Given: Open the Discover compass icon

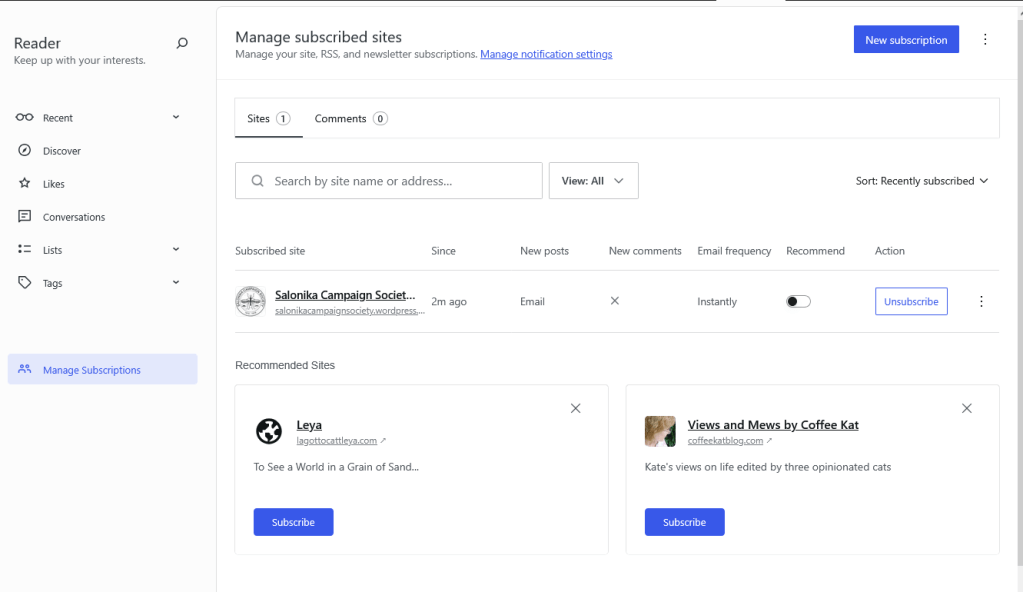Looking at the screenshot, I should [x=25, y=151].
